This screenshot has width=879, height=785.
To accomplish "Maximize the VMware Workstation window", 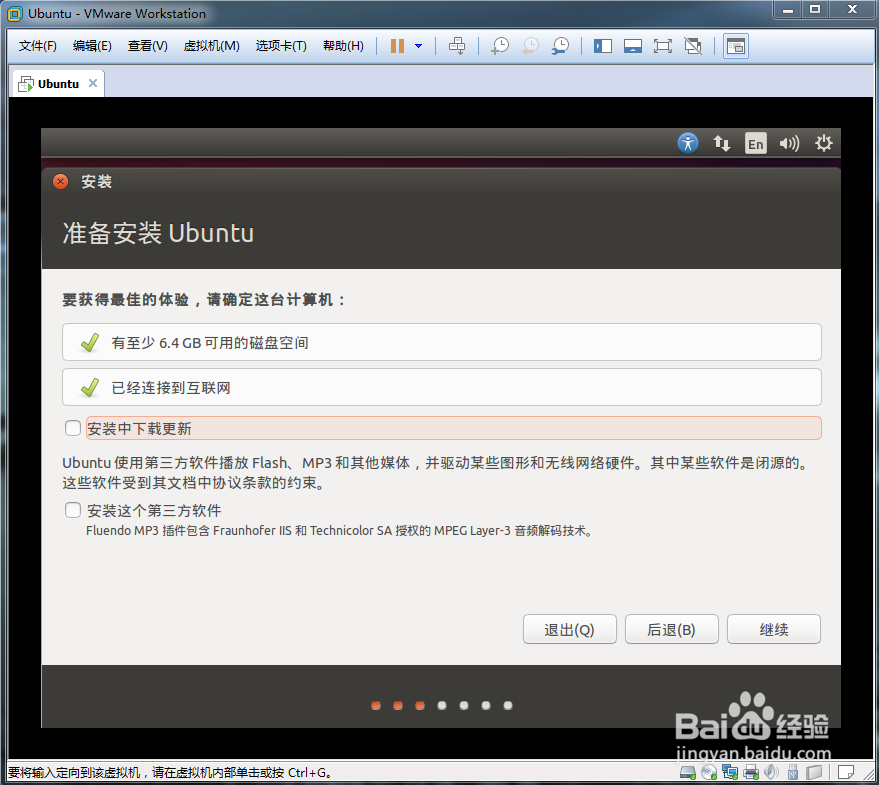I will pos(815,10).
